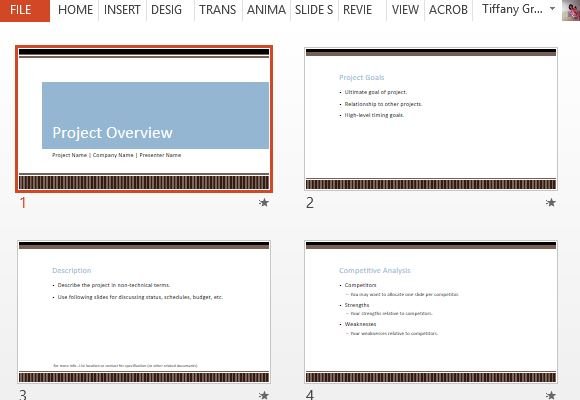Screen dimensions: 580x400
Task: Select the Project Overview slide thumbnail
Action: click(144, 119)
